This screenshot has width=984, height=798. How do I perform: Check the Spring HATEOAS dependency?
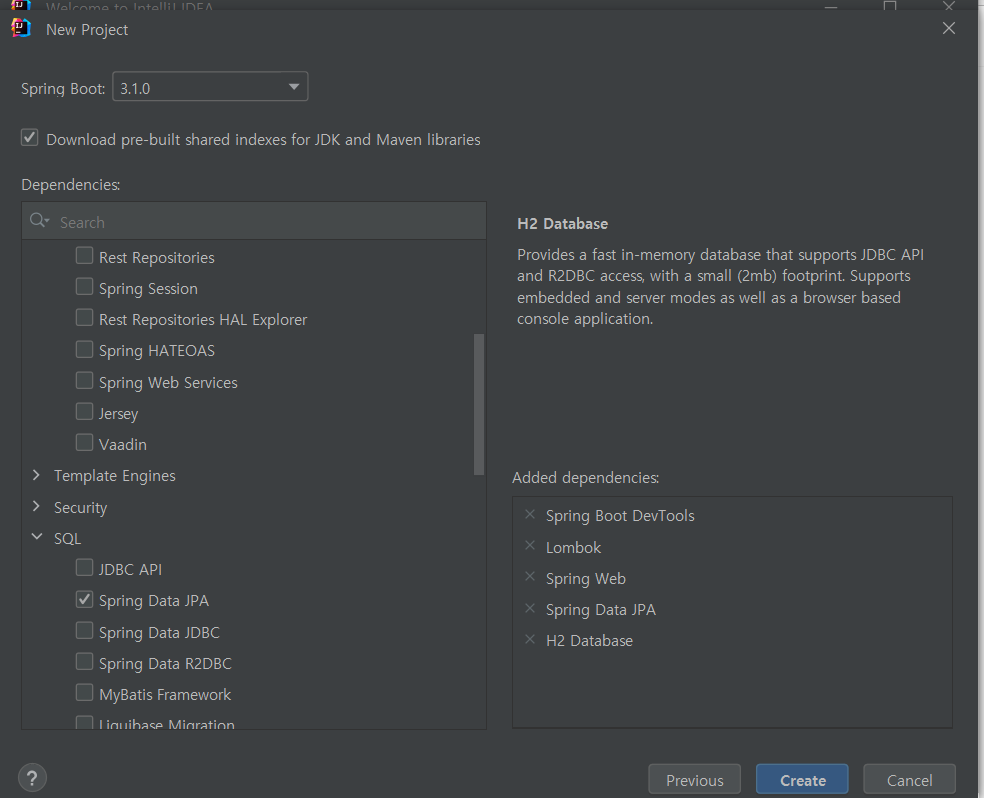click(84, 349)
